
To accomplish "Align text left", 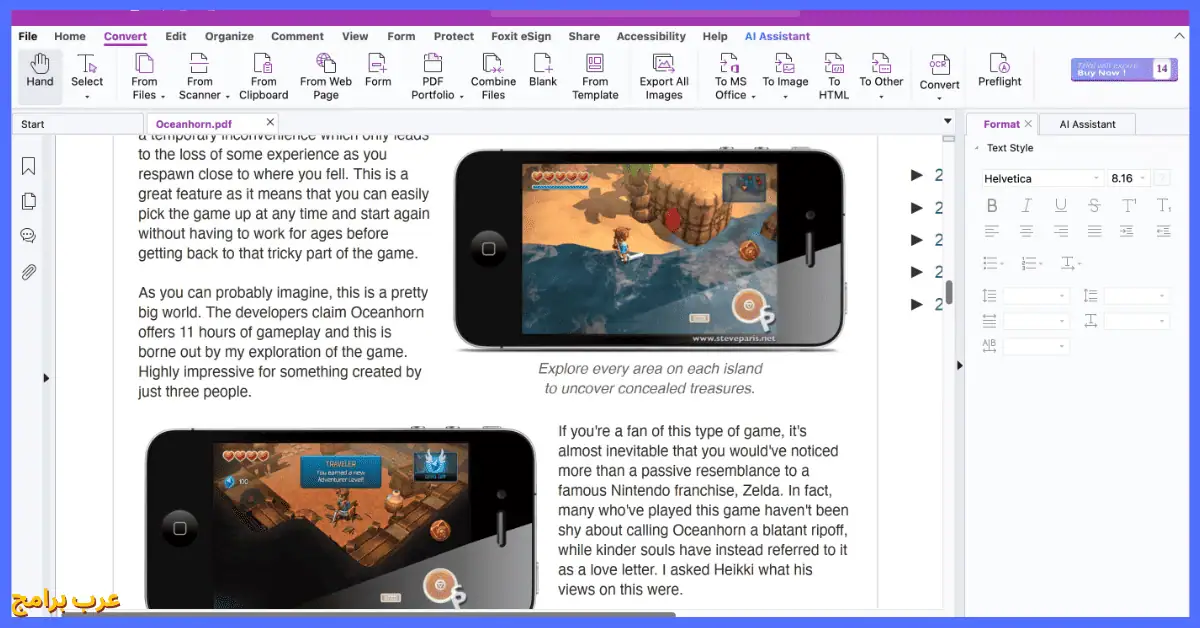I will 992,231.
